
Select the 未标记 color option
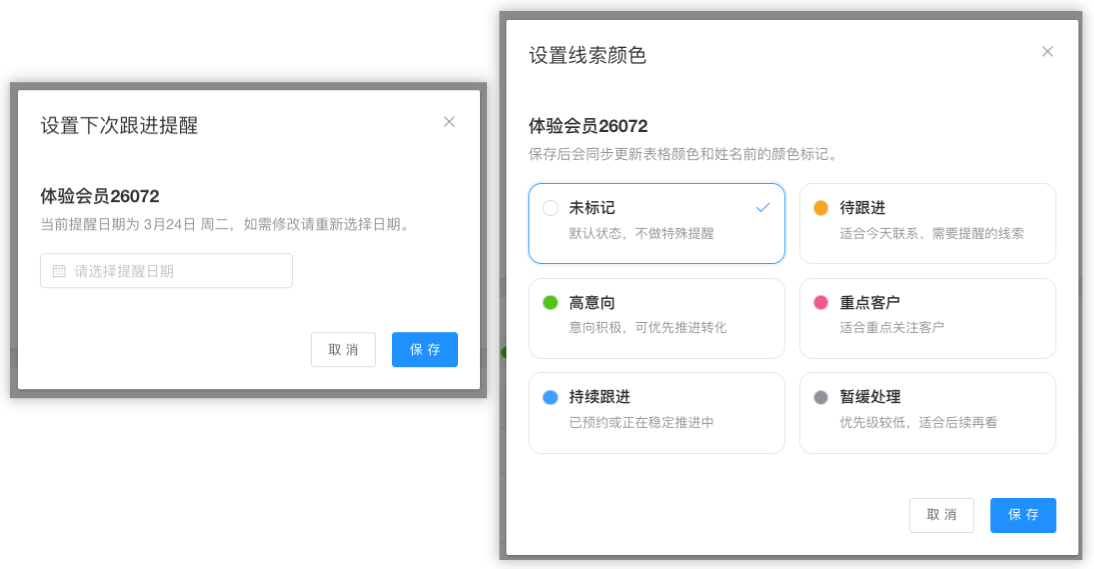point(656,223)
